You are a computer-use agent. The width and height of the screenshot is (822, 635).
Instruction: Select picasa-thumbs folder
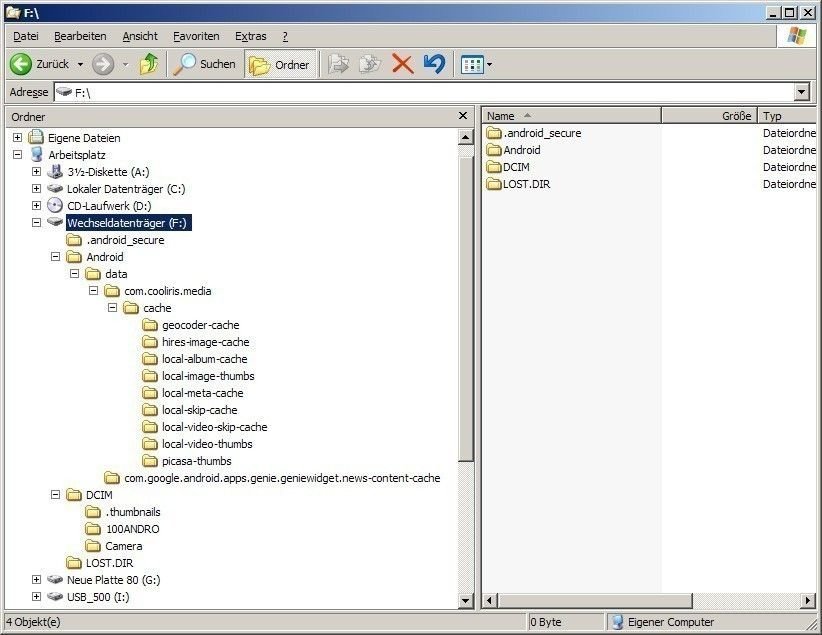tap(187, 461)
